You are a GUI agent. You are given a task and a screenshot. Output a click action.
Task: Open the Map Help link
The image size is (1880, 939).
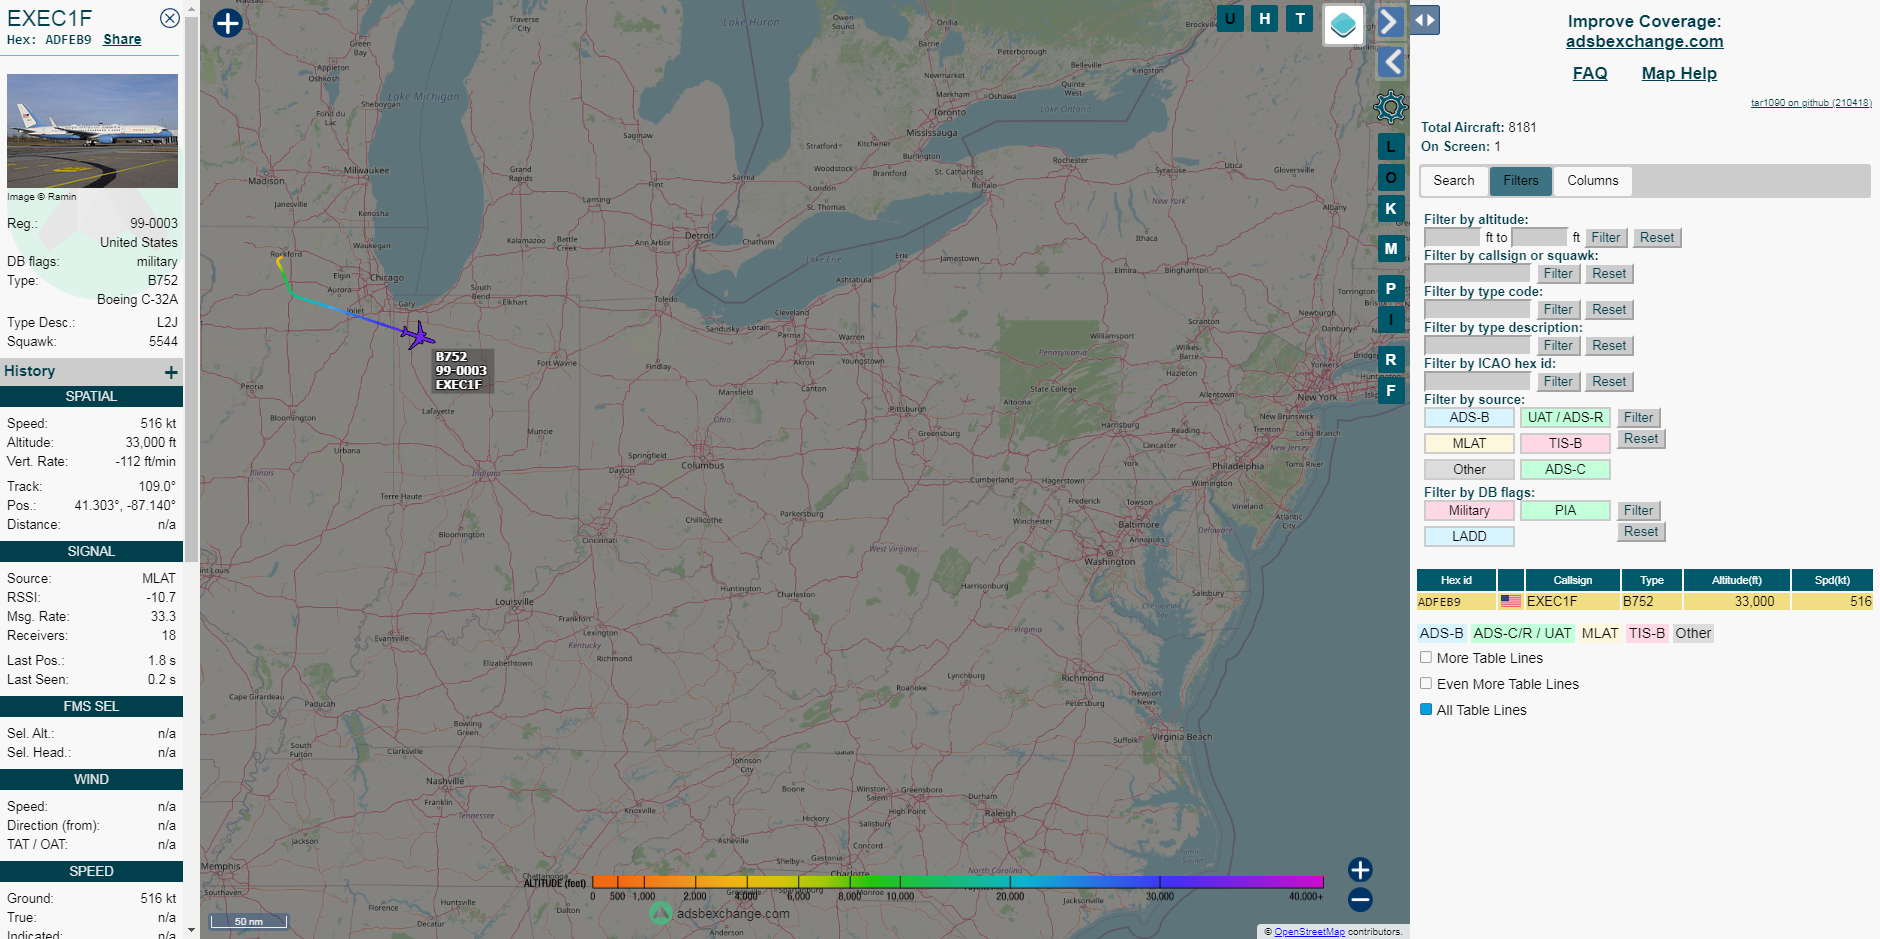coord(1679,73)
